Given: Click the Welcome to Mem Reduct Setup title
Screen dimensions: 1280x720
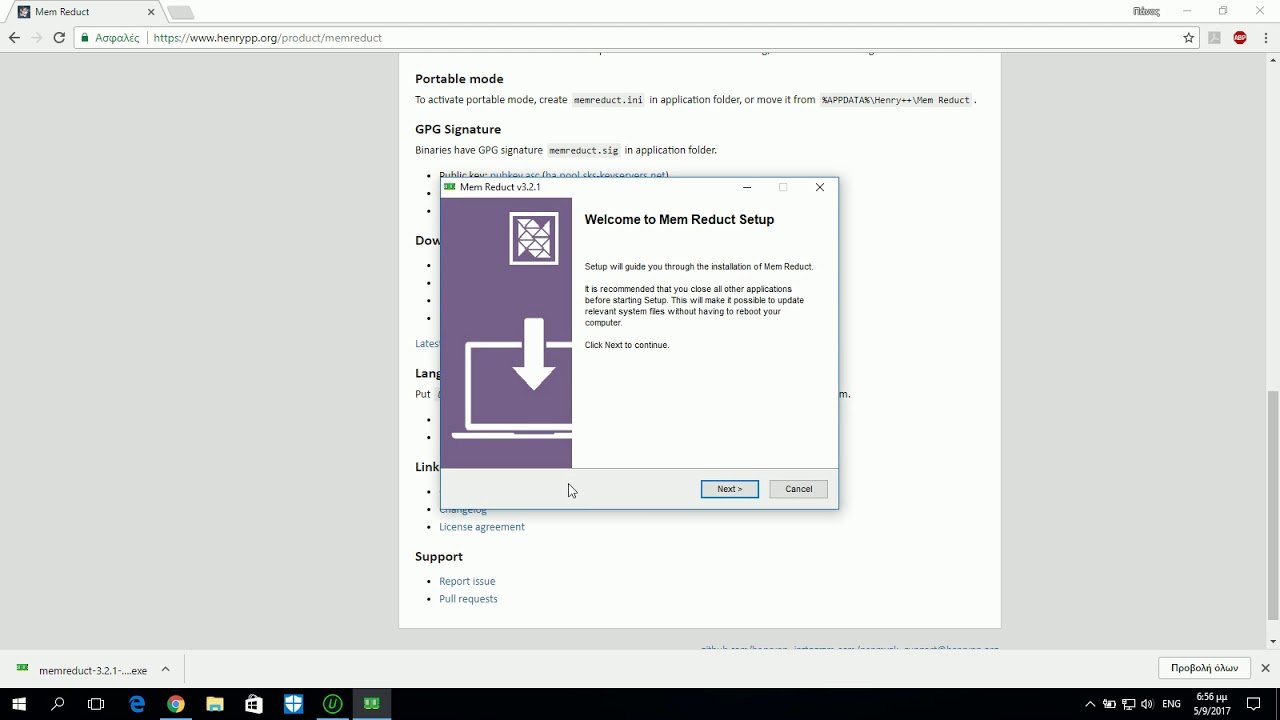Looking at the screenshot, I should (679, 220).
